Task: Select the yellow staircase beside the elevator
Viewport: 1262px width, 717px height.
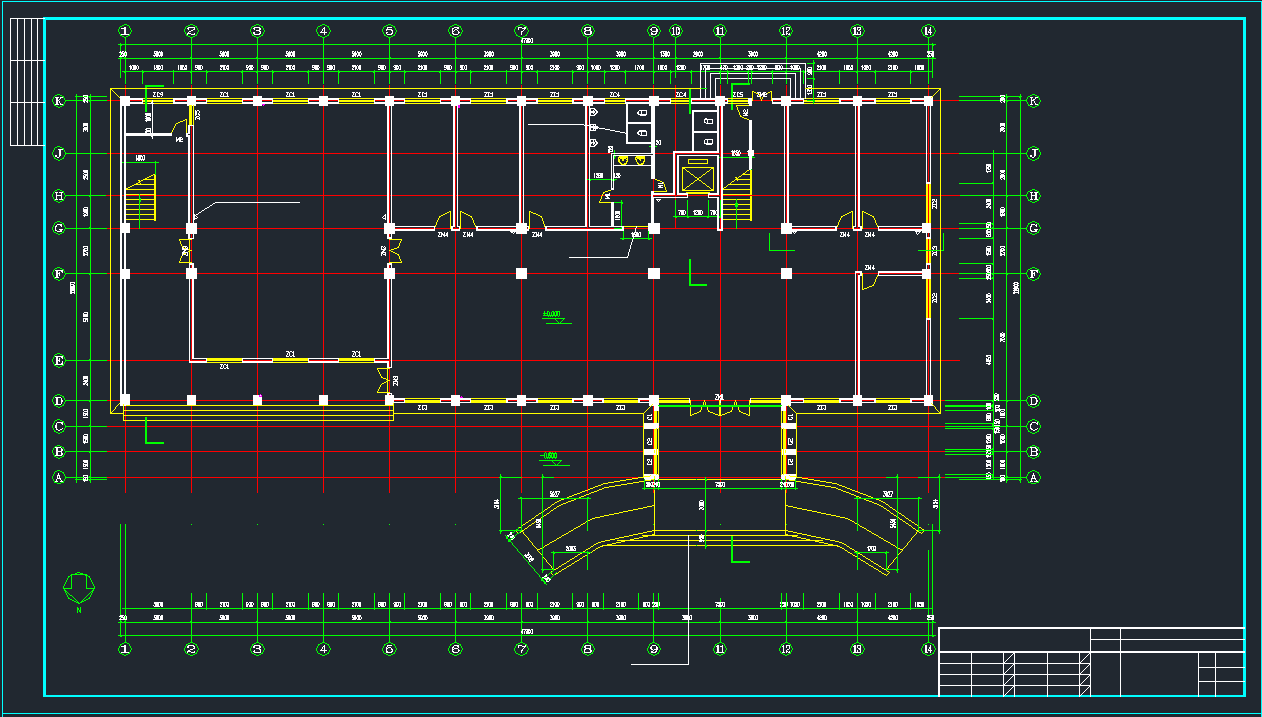Action: (x=738, y=195)
